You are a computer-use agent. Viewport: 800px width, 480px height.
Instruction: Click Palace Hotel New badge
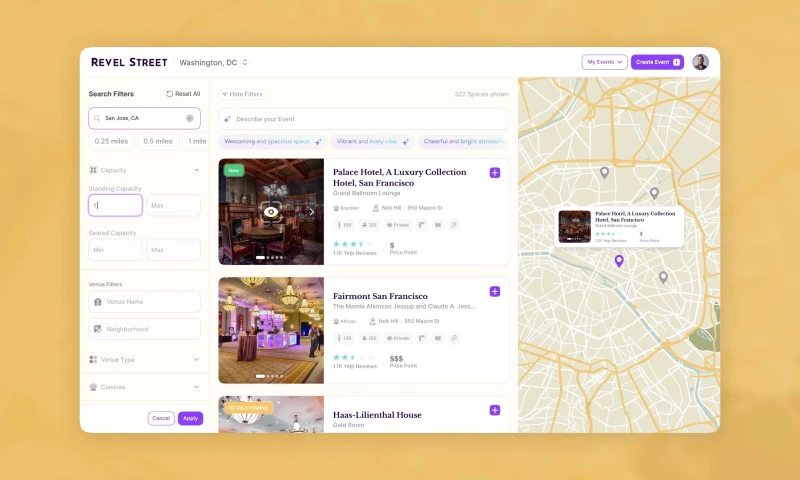click(x=234, y=170)
